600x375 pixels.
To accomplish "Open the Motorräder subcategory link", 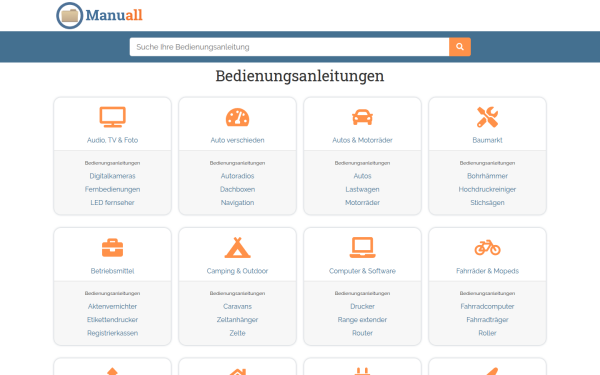I will coord(362,202).
